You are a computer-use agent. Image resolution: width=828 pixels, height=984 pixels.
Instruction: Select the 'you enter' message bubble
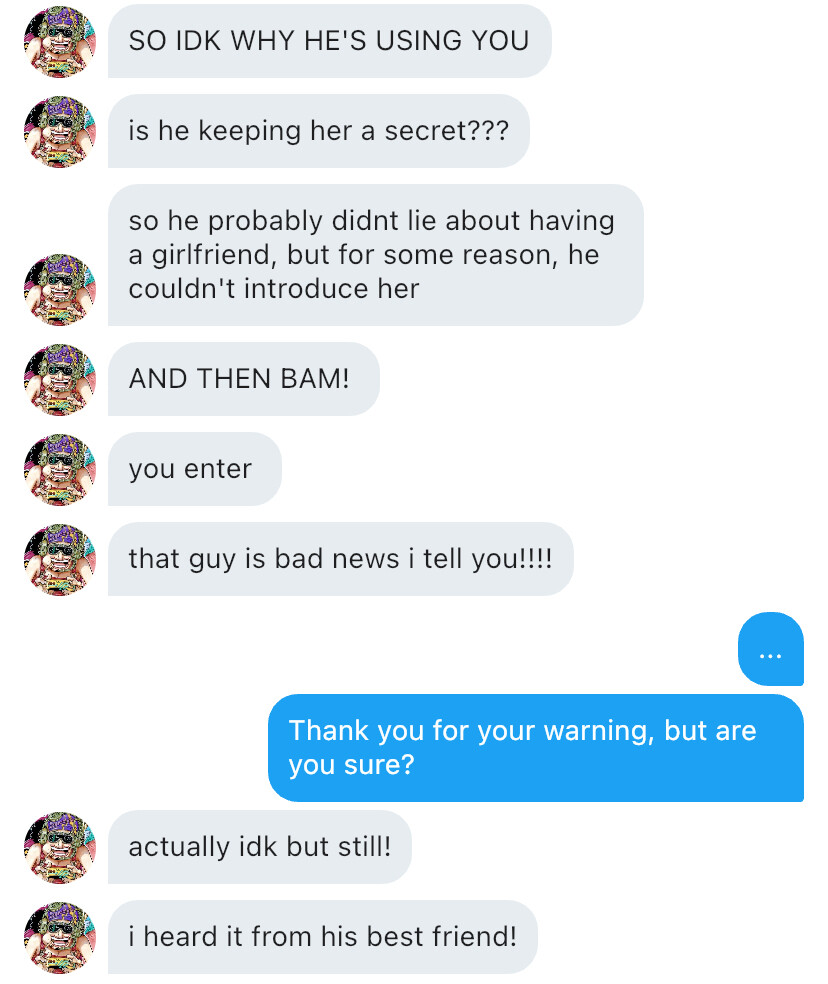[x=194, y=469]
